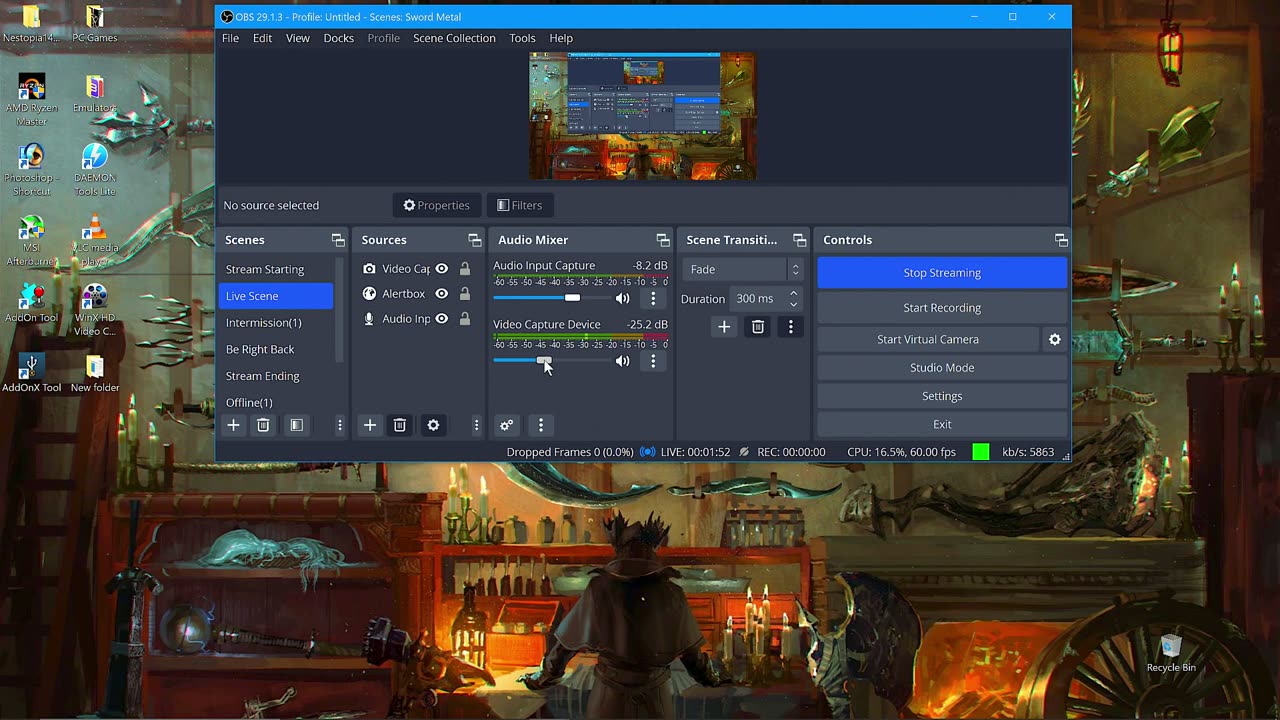Click Video Capture Device volume slider

[551, 361]
